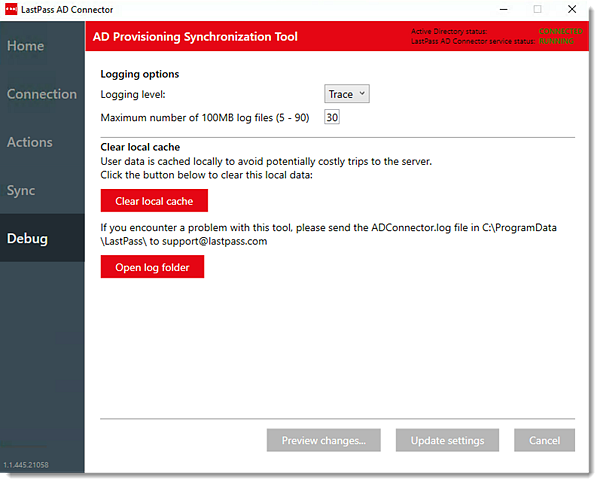Expand the Logging level dropdown
Viewport: 595px width, 479px height.
click(x=346, y=94)
